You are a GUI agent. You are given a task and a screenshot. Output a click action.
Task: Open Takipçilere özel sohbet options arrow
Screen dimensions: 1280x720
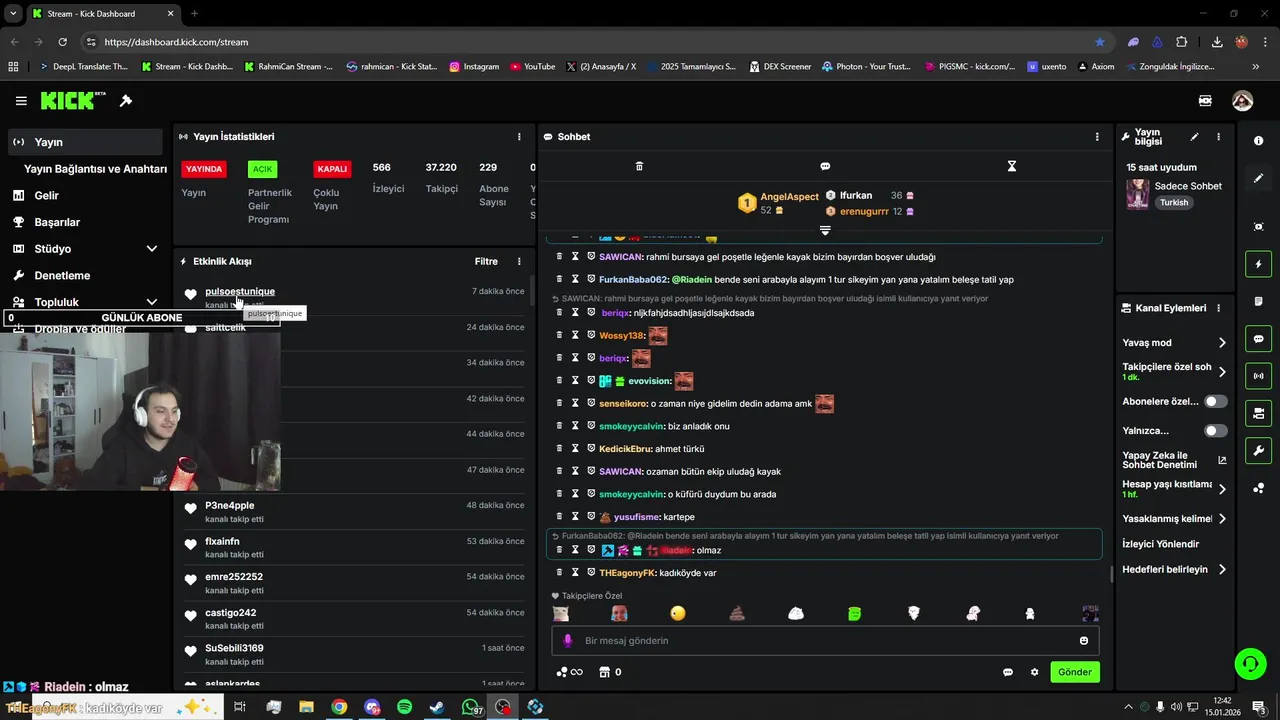click(x=1222, y=372)
